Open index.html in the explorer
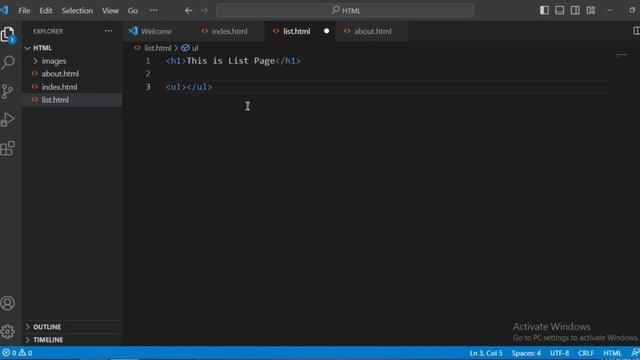The width and height of the screenshot is (640, 360). (72, 87)
